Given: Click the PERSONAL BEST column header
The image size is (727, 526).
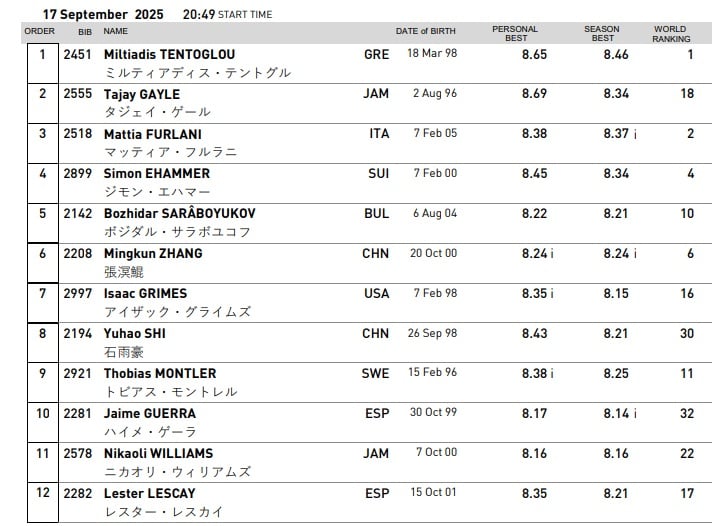Looking at the screenshot, I should 515,33.
